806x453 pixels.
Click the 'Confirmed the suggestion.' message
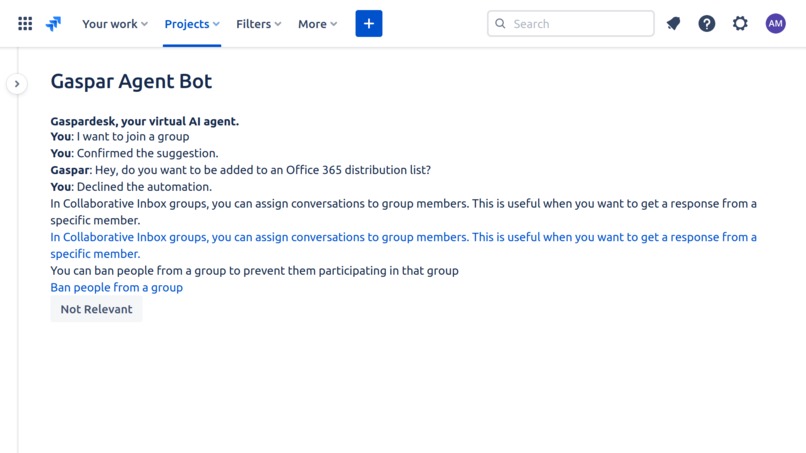[x=148, y=153]
